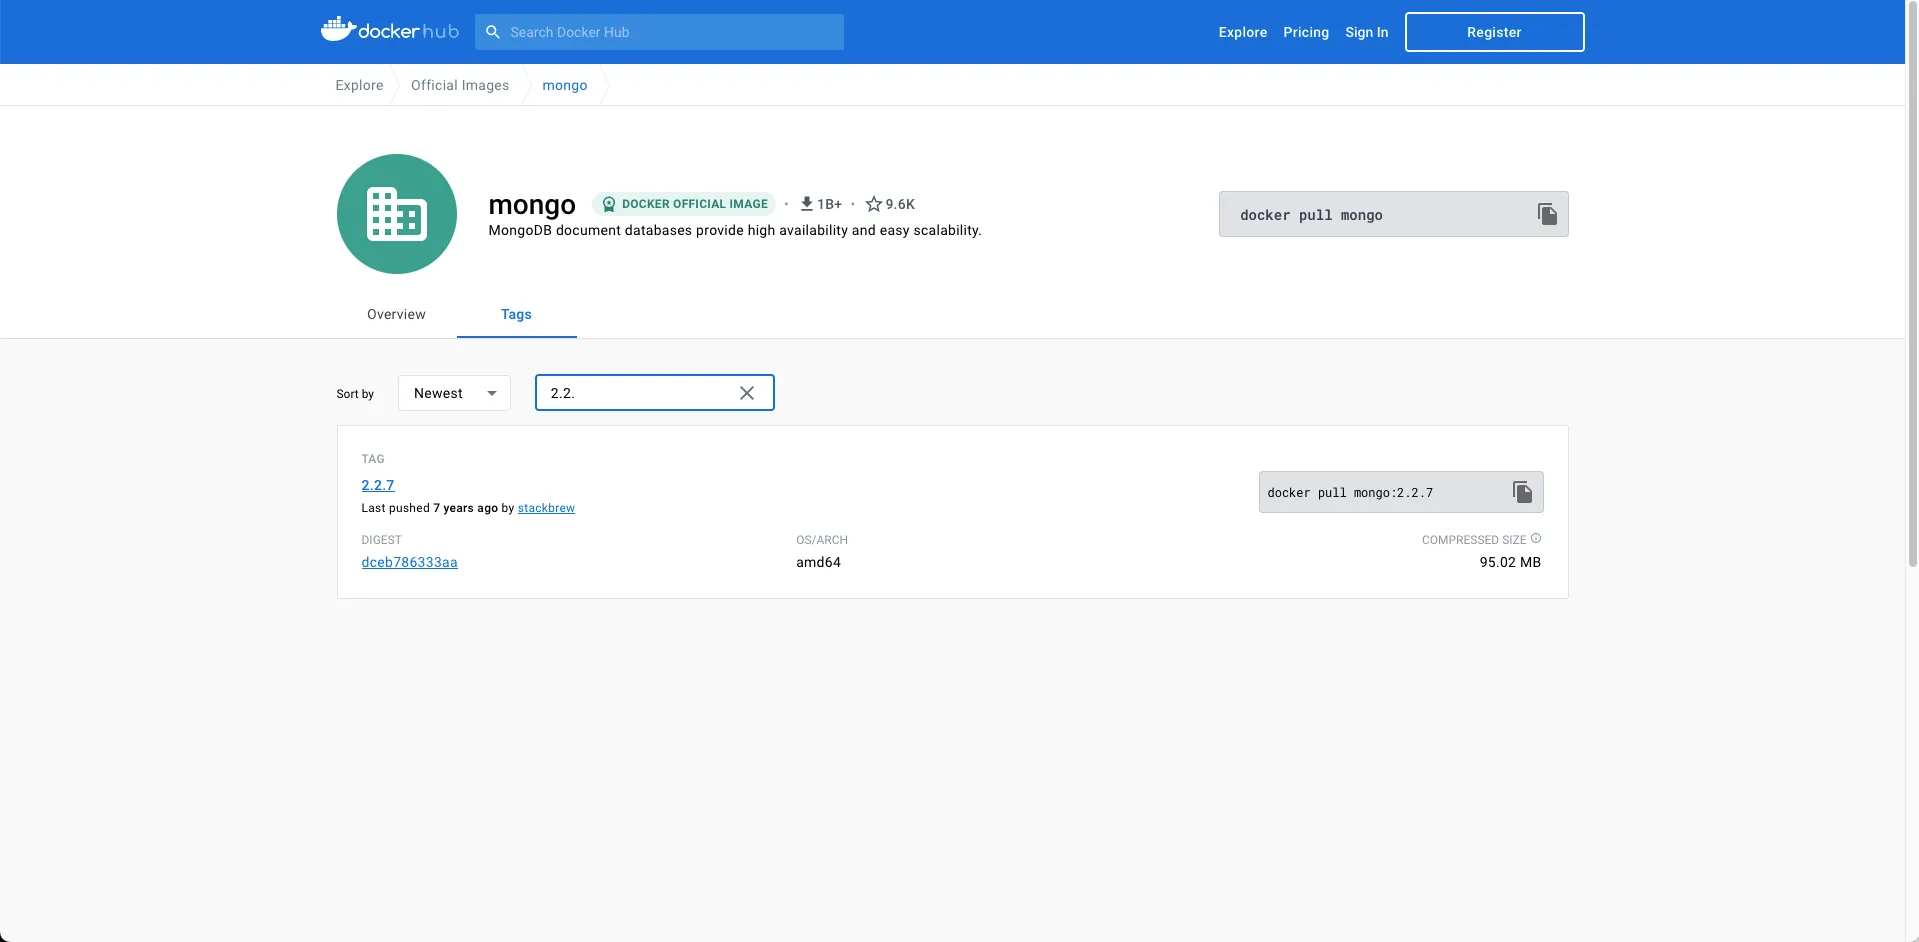
Task: Open the Sort by Newest dropdown
Action: pos(454,393)
